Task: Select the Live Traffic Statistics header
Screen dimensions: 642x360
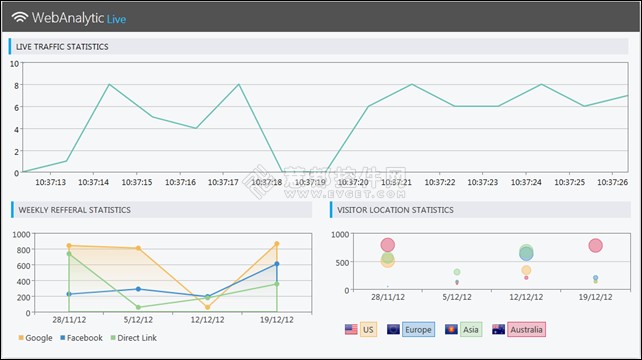Action: [319, 46]
